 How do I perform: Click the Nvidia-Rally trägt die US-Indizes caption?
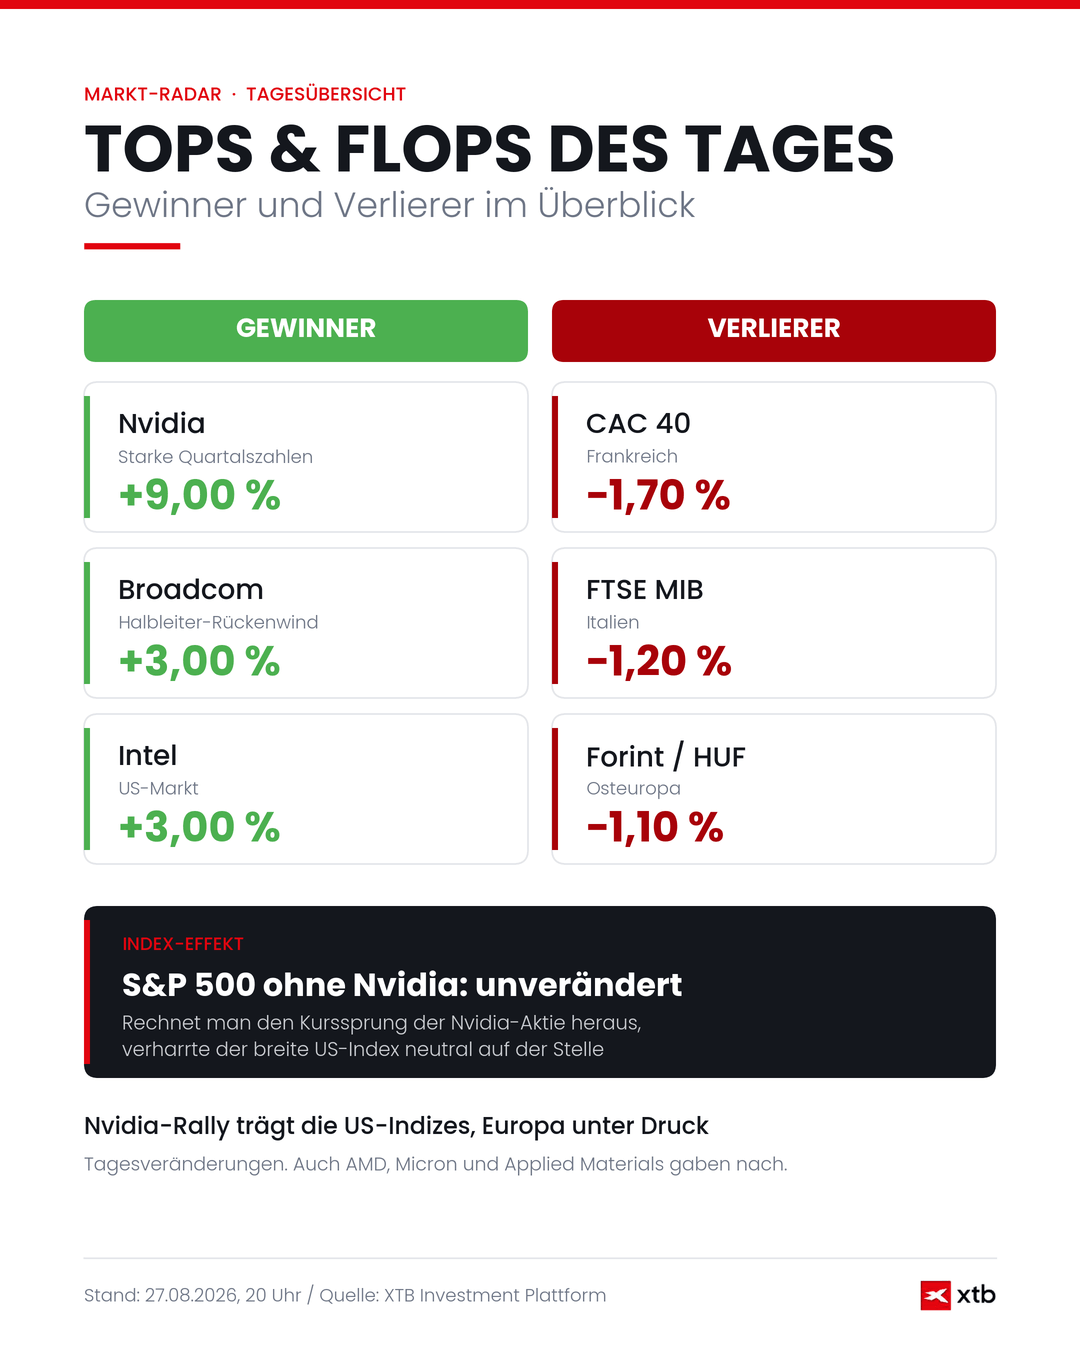click(396, 1126)
